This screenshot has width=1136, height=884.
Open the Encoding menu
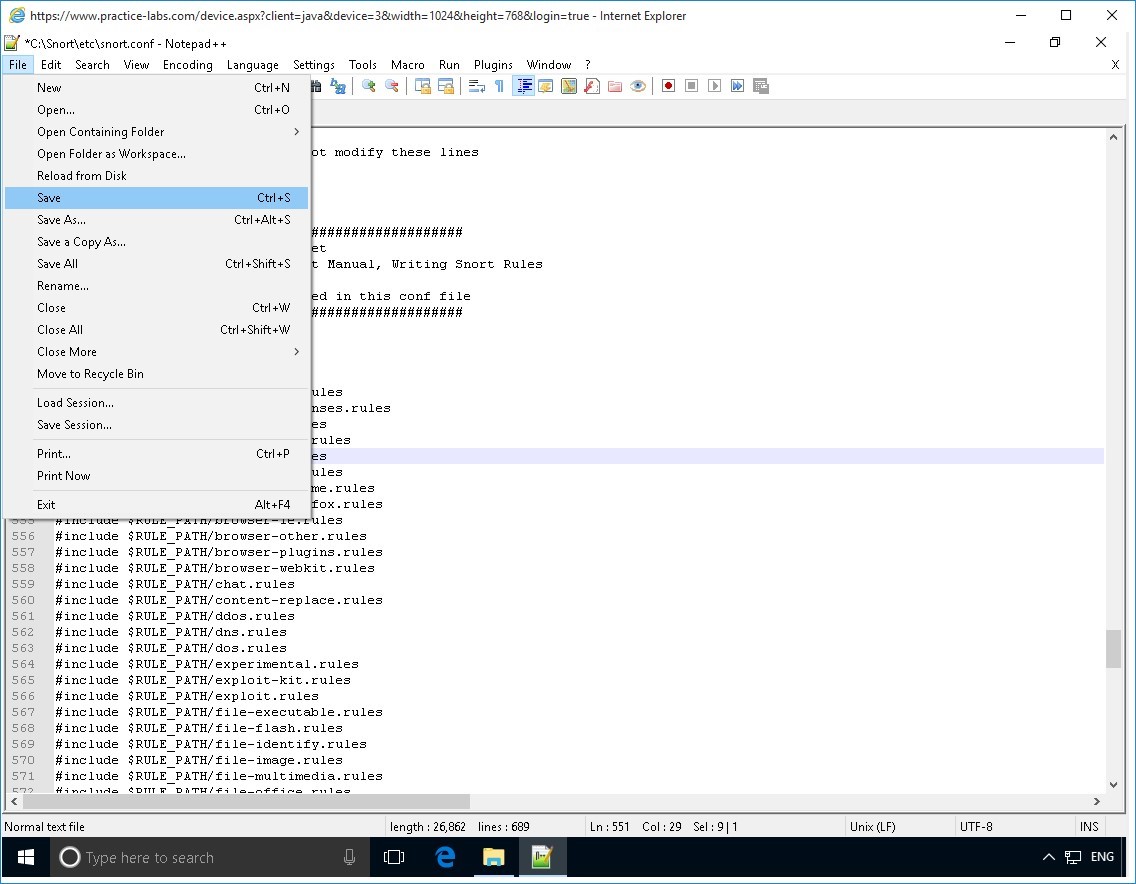(x=187, y=65)
